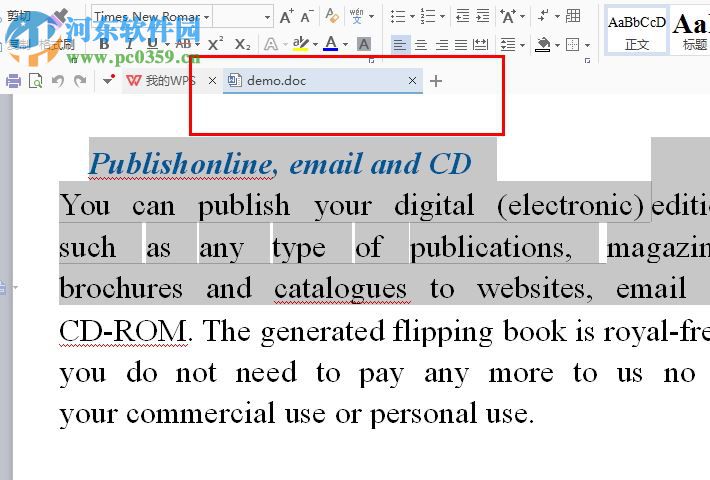This screenshot has height=480, width=710.
Task: Redo last action
Action: pyautogui.click(x=80, y=81)
